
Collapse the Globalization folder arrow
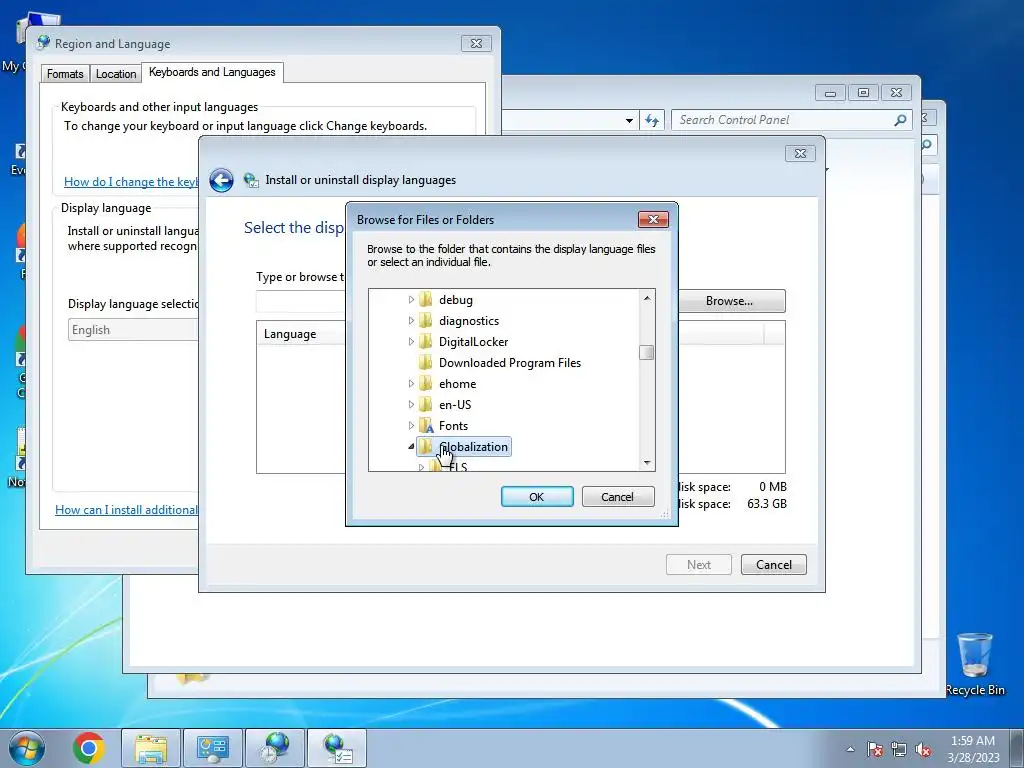coord(411,447)
